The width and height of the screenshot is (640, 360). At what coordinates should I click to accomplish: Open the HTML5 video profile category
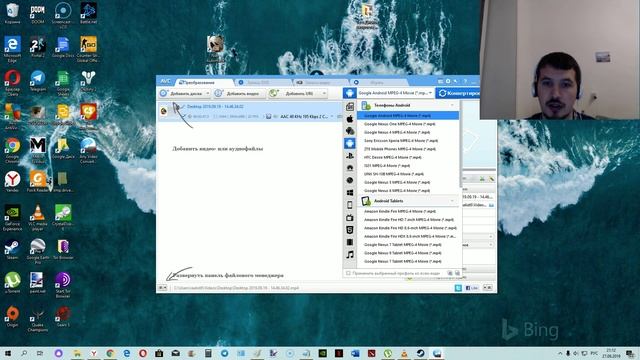click(x=350, y=230)
